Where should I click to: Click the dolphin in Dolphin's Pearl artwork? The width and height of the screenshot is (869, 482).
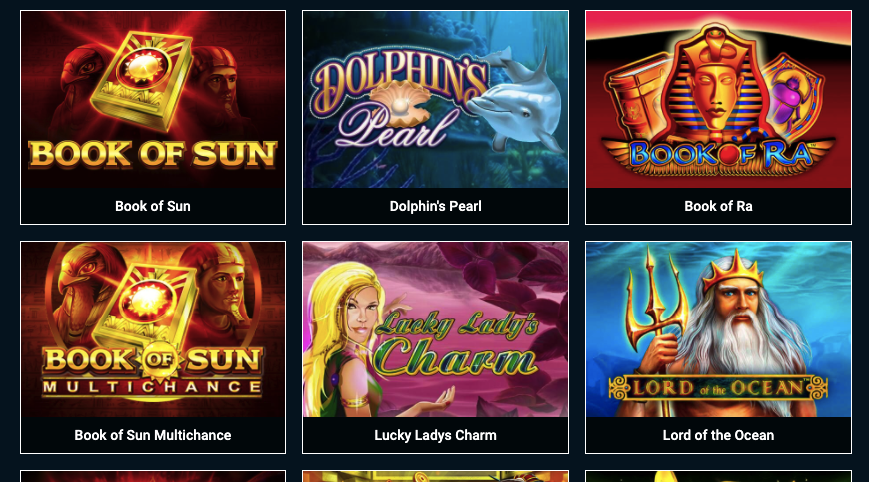tap(515, 100)
